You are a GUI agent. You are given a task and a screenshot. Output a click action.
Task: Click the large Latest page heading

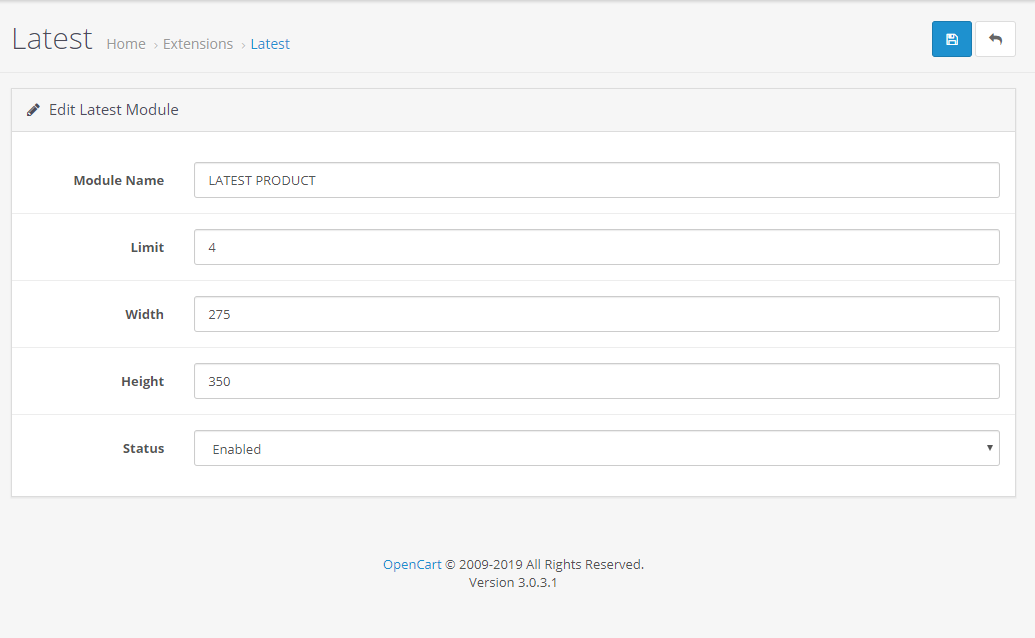[x=52, y=40]
